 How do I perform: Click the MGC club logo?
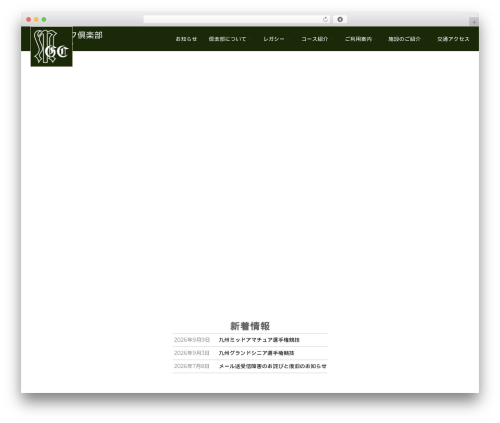pyautogui.click(x=52, y=47)
